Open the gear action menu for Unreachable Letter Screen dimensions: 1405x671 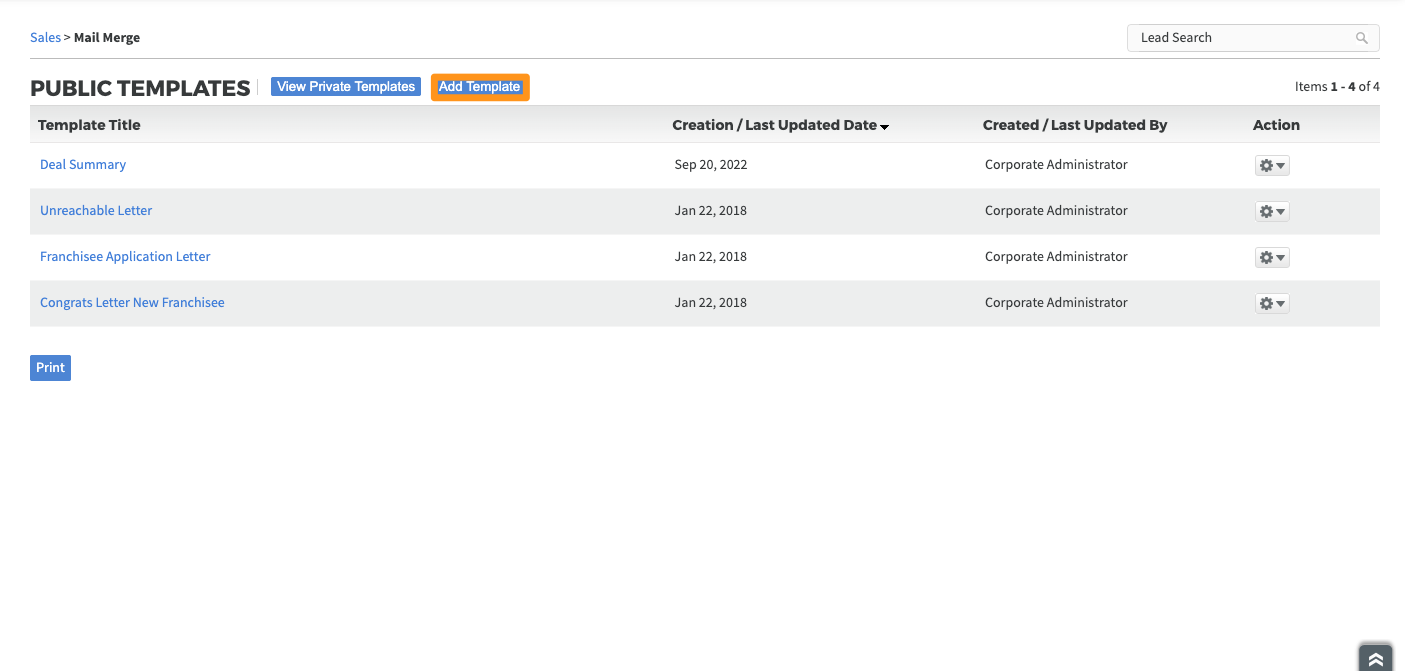[1271, 212]
